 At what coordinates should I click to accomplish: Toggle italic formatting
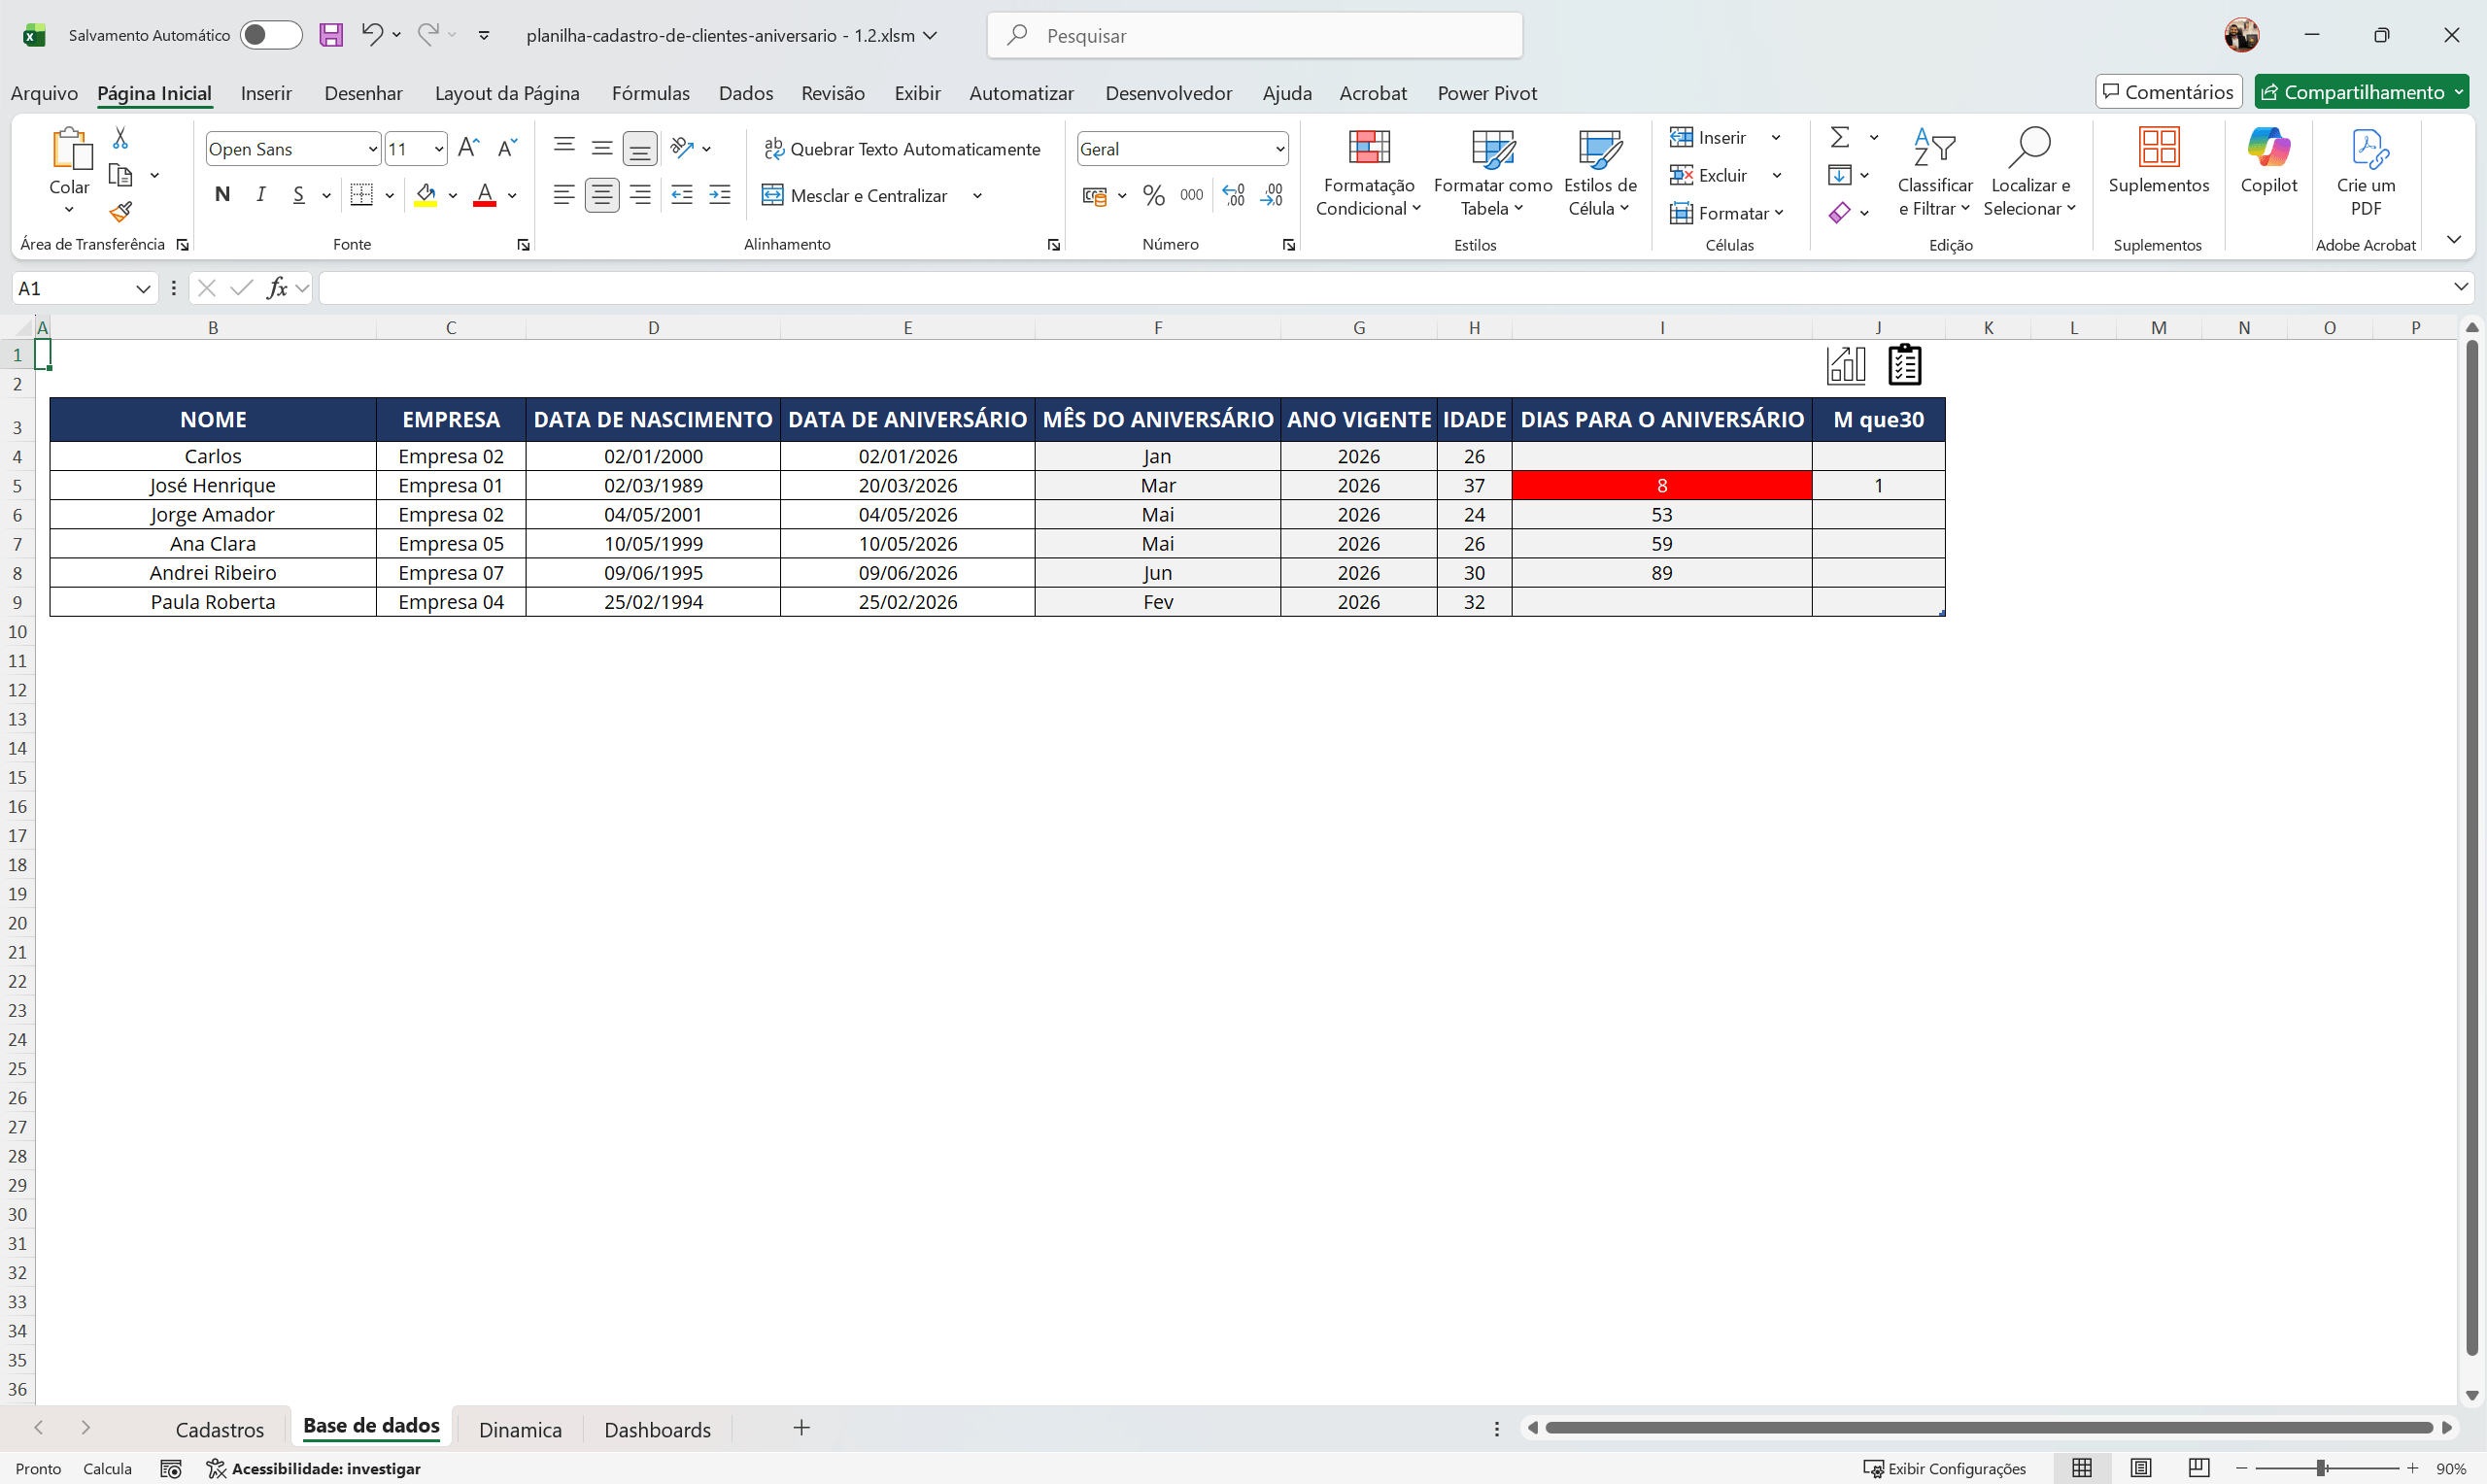click(x=261, y=194)
